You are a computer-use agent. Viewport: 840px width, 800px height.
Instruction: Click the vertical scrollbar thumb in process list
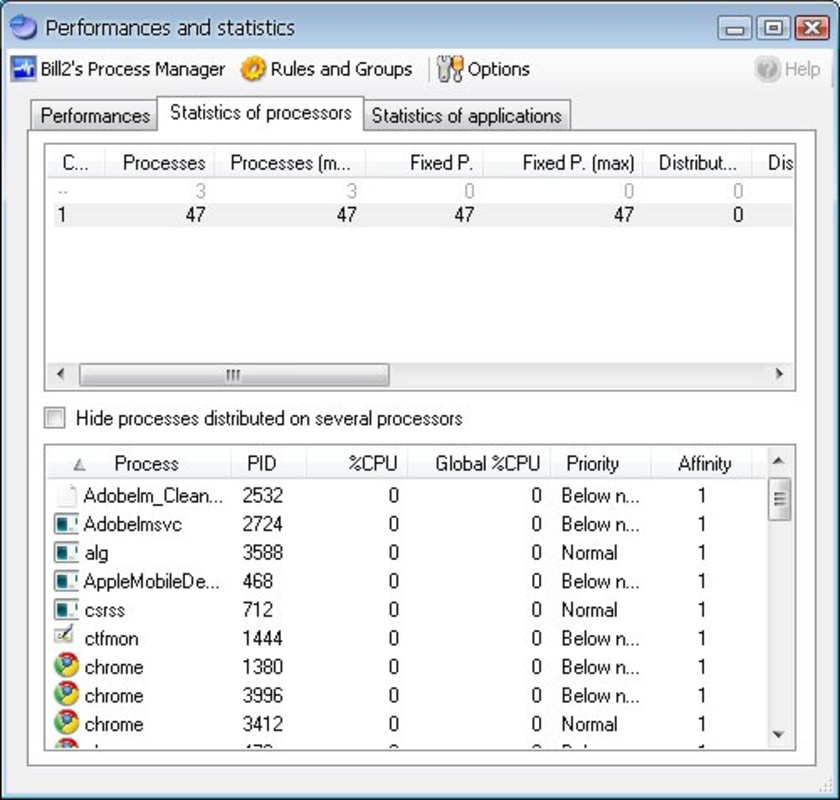click(779, 499)
